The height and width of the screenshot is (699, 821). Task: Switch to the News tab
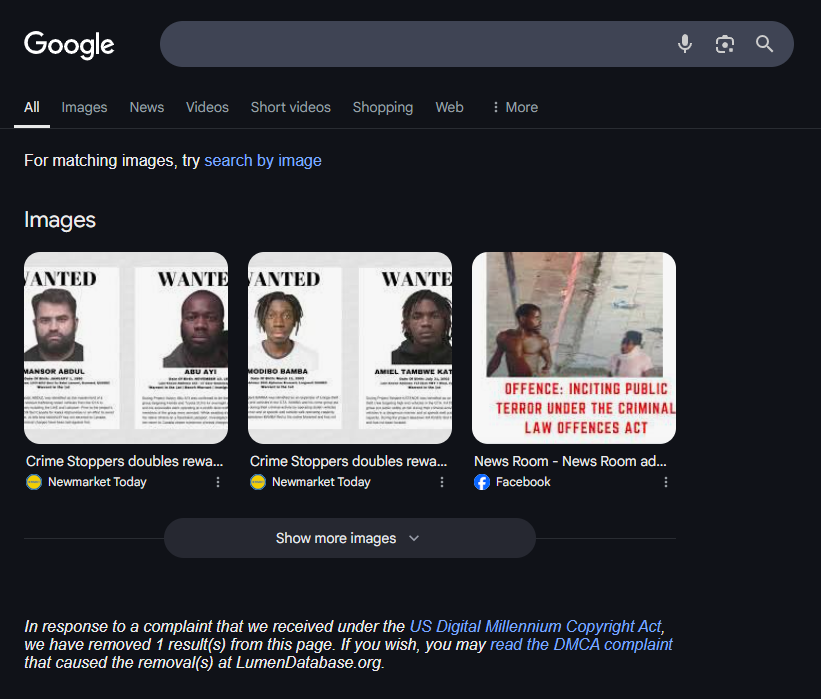pyautogui.click(x=147, y=107)
